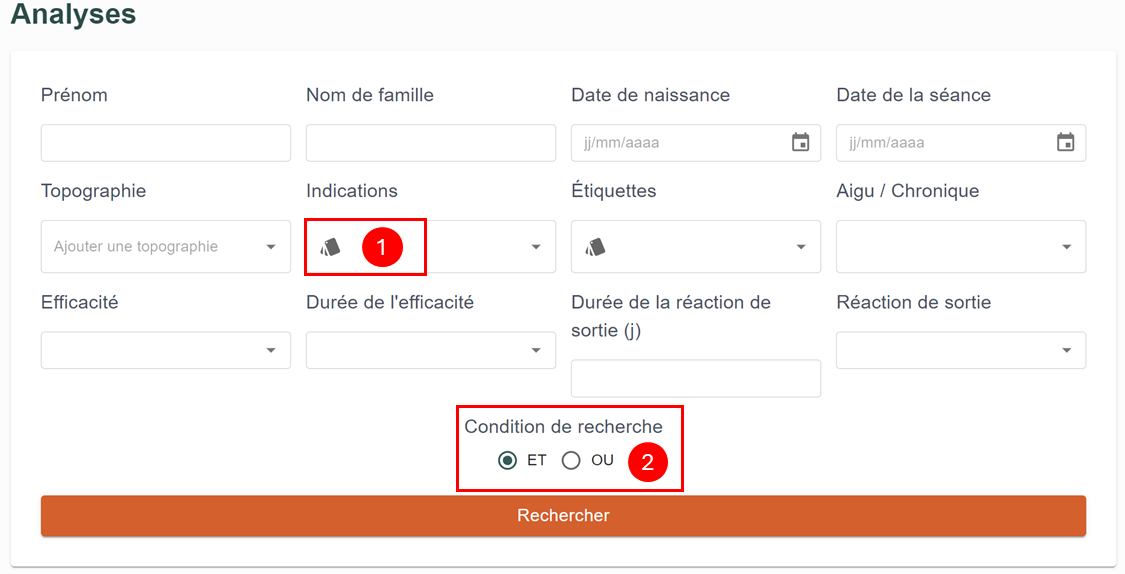This screenshot has width=1125, height=574.
Task: Click the Date de la séance date field
Action: click(961, 143)
